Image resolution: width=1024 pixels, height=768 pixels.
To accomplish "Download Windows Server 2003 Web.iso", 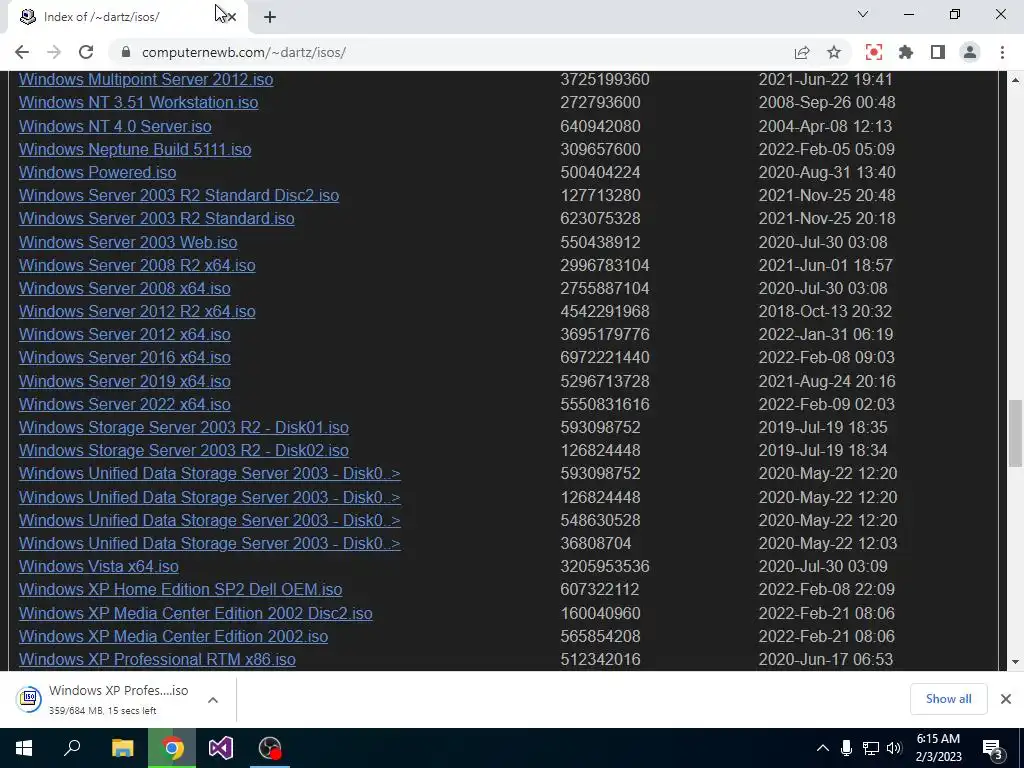I will click(x=128, y=242).
